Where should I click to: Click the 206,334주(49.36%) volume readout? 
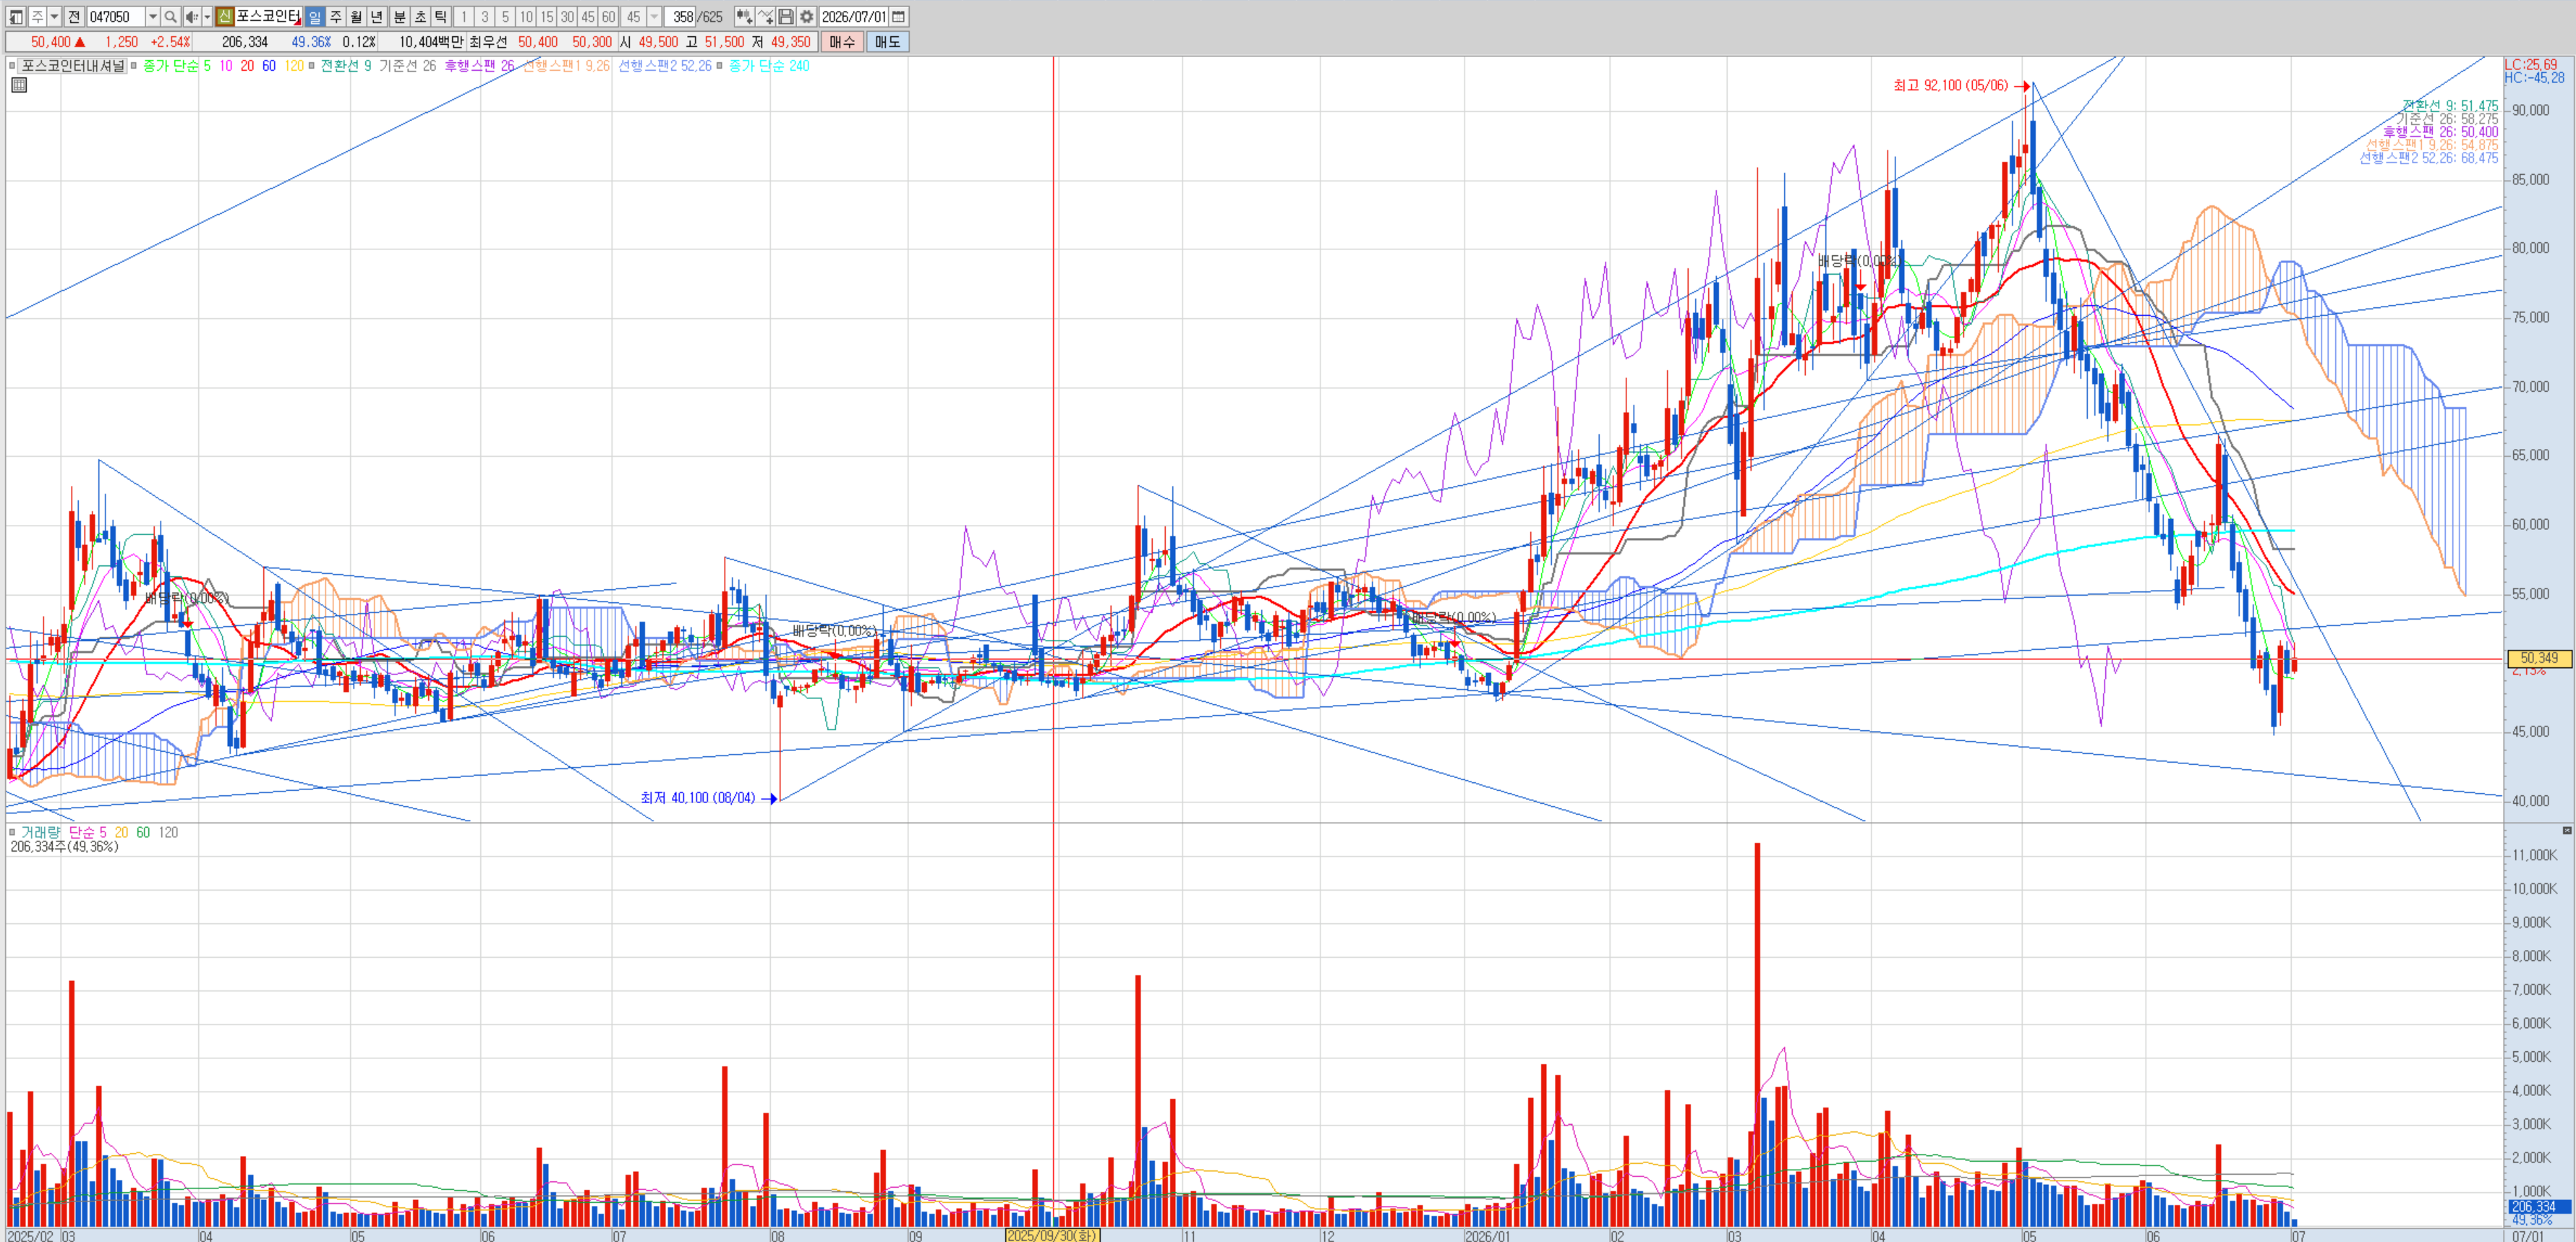(64, 847)
